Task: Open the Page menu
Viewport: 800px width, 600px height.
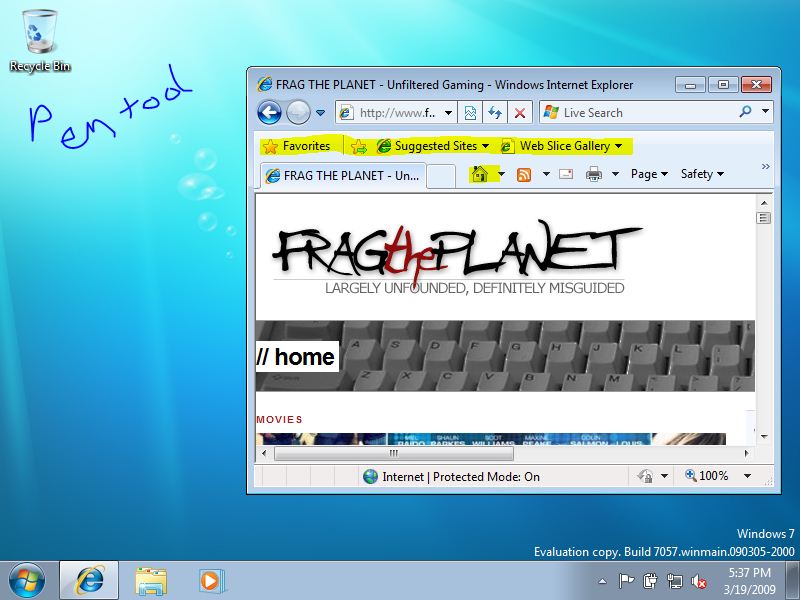Action: point(649,174)
